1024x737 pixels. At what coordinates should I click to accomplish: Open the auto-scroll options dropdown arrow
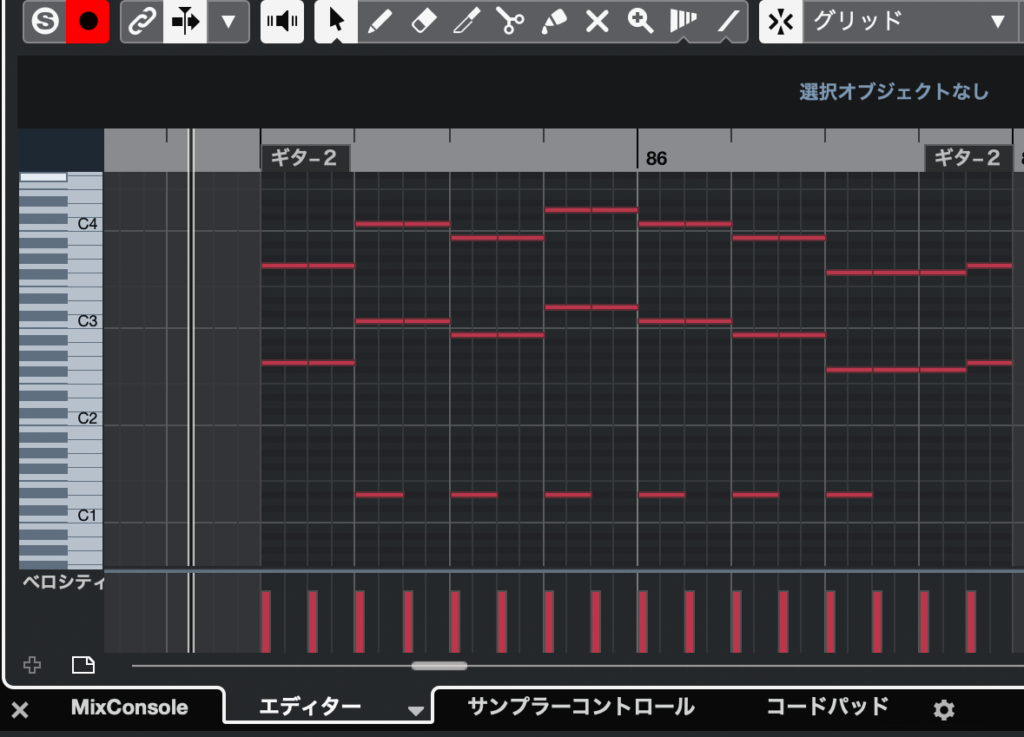[228, 21]
